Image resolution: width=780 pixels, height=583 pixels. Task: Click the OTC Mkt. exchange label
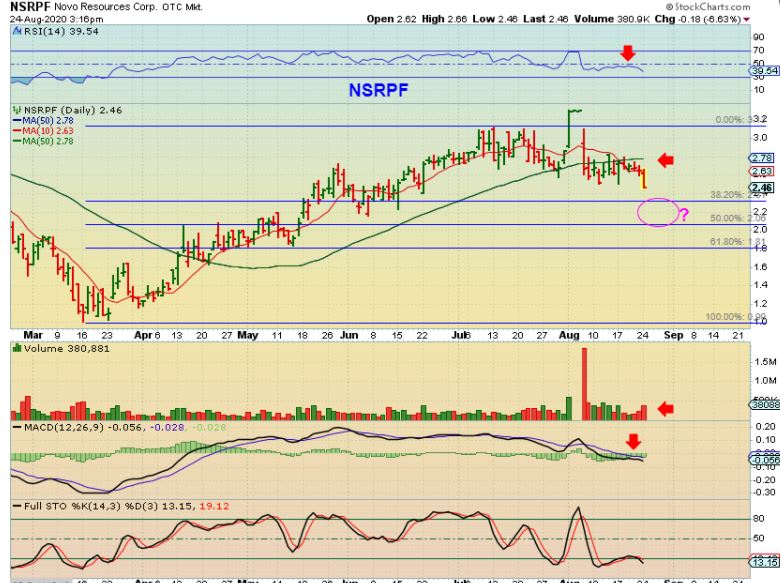182,7
